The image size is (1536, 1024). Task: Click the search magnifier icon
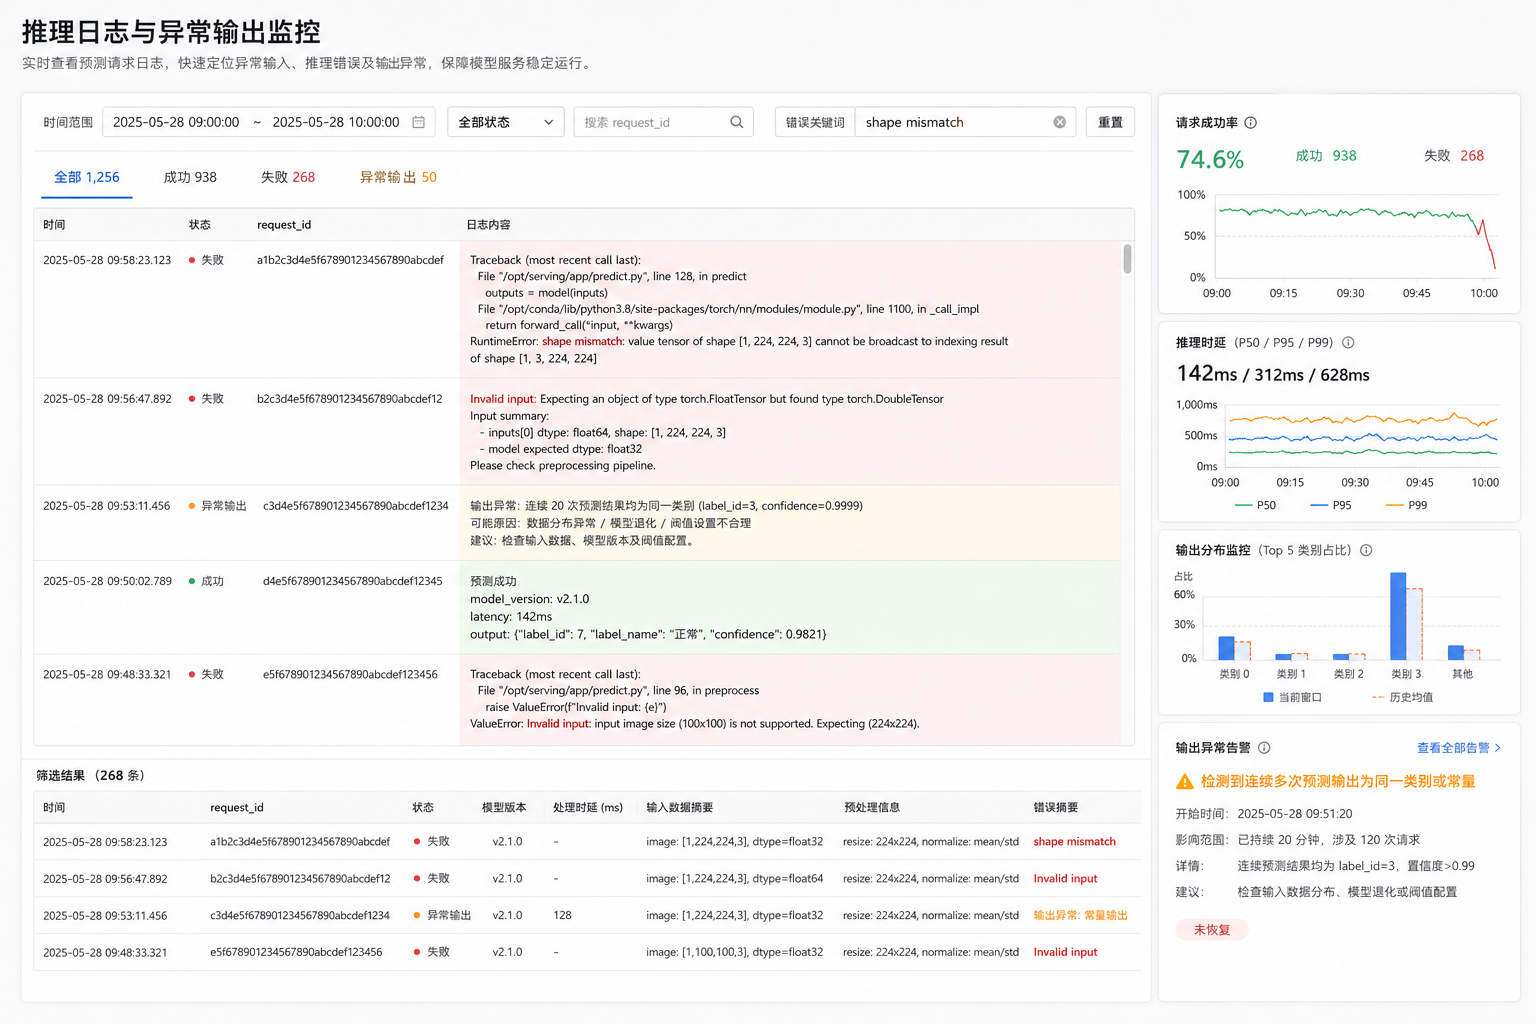point(737,122)
